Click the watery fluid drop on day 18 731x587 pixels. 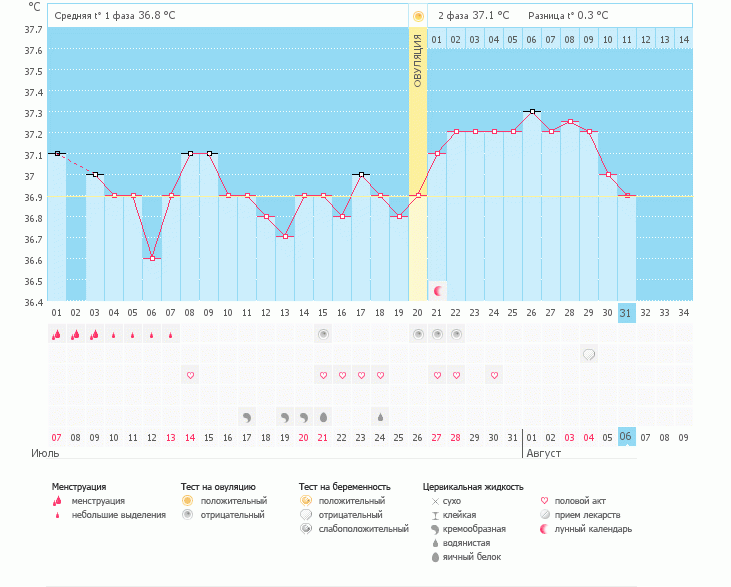pos(380,415)
